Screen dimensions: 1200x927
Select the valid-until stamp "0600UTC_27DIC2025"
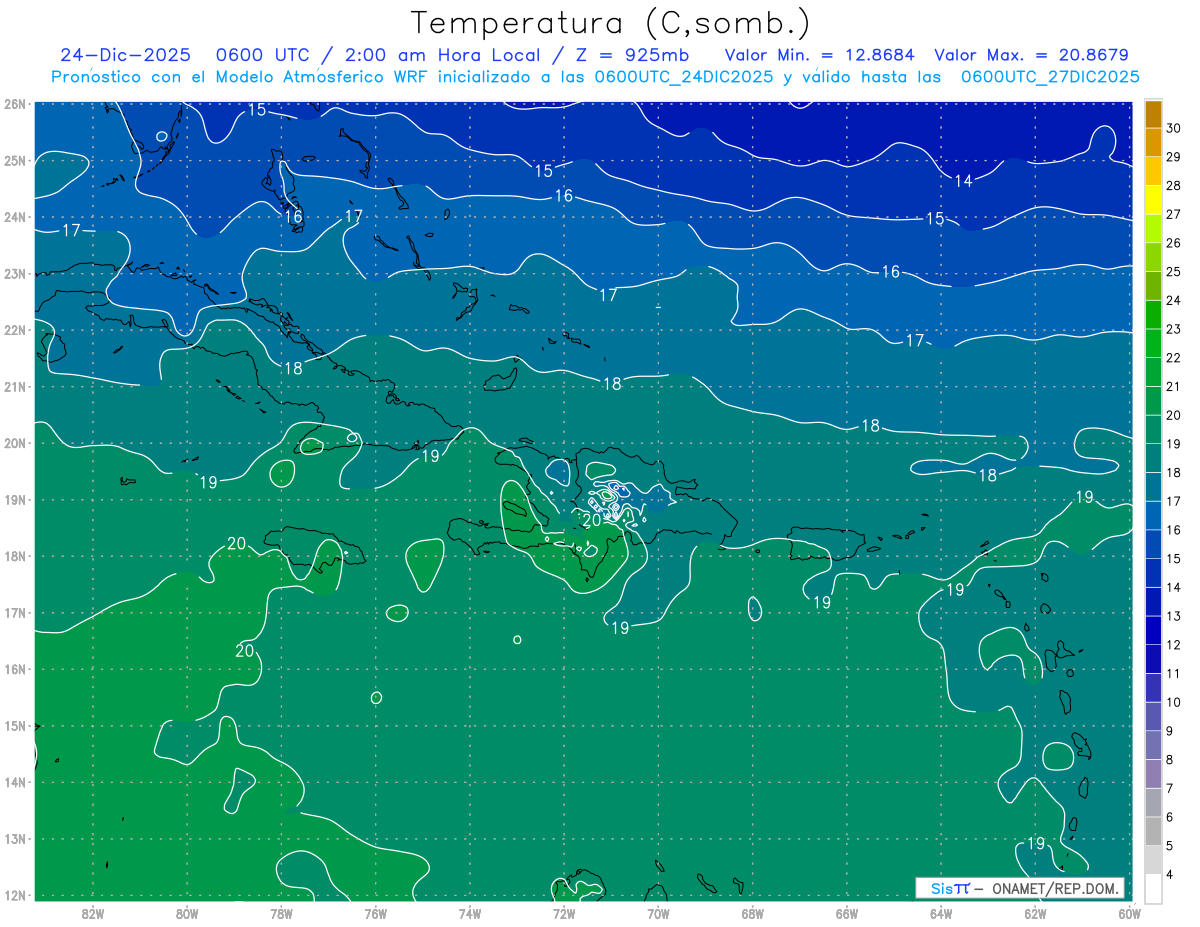pyautogui.click(x=1050, y=77)
